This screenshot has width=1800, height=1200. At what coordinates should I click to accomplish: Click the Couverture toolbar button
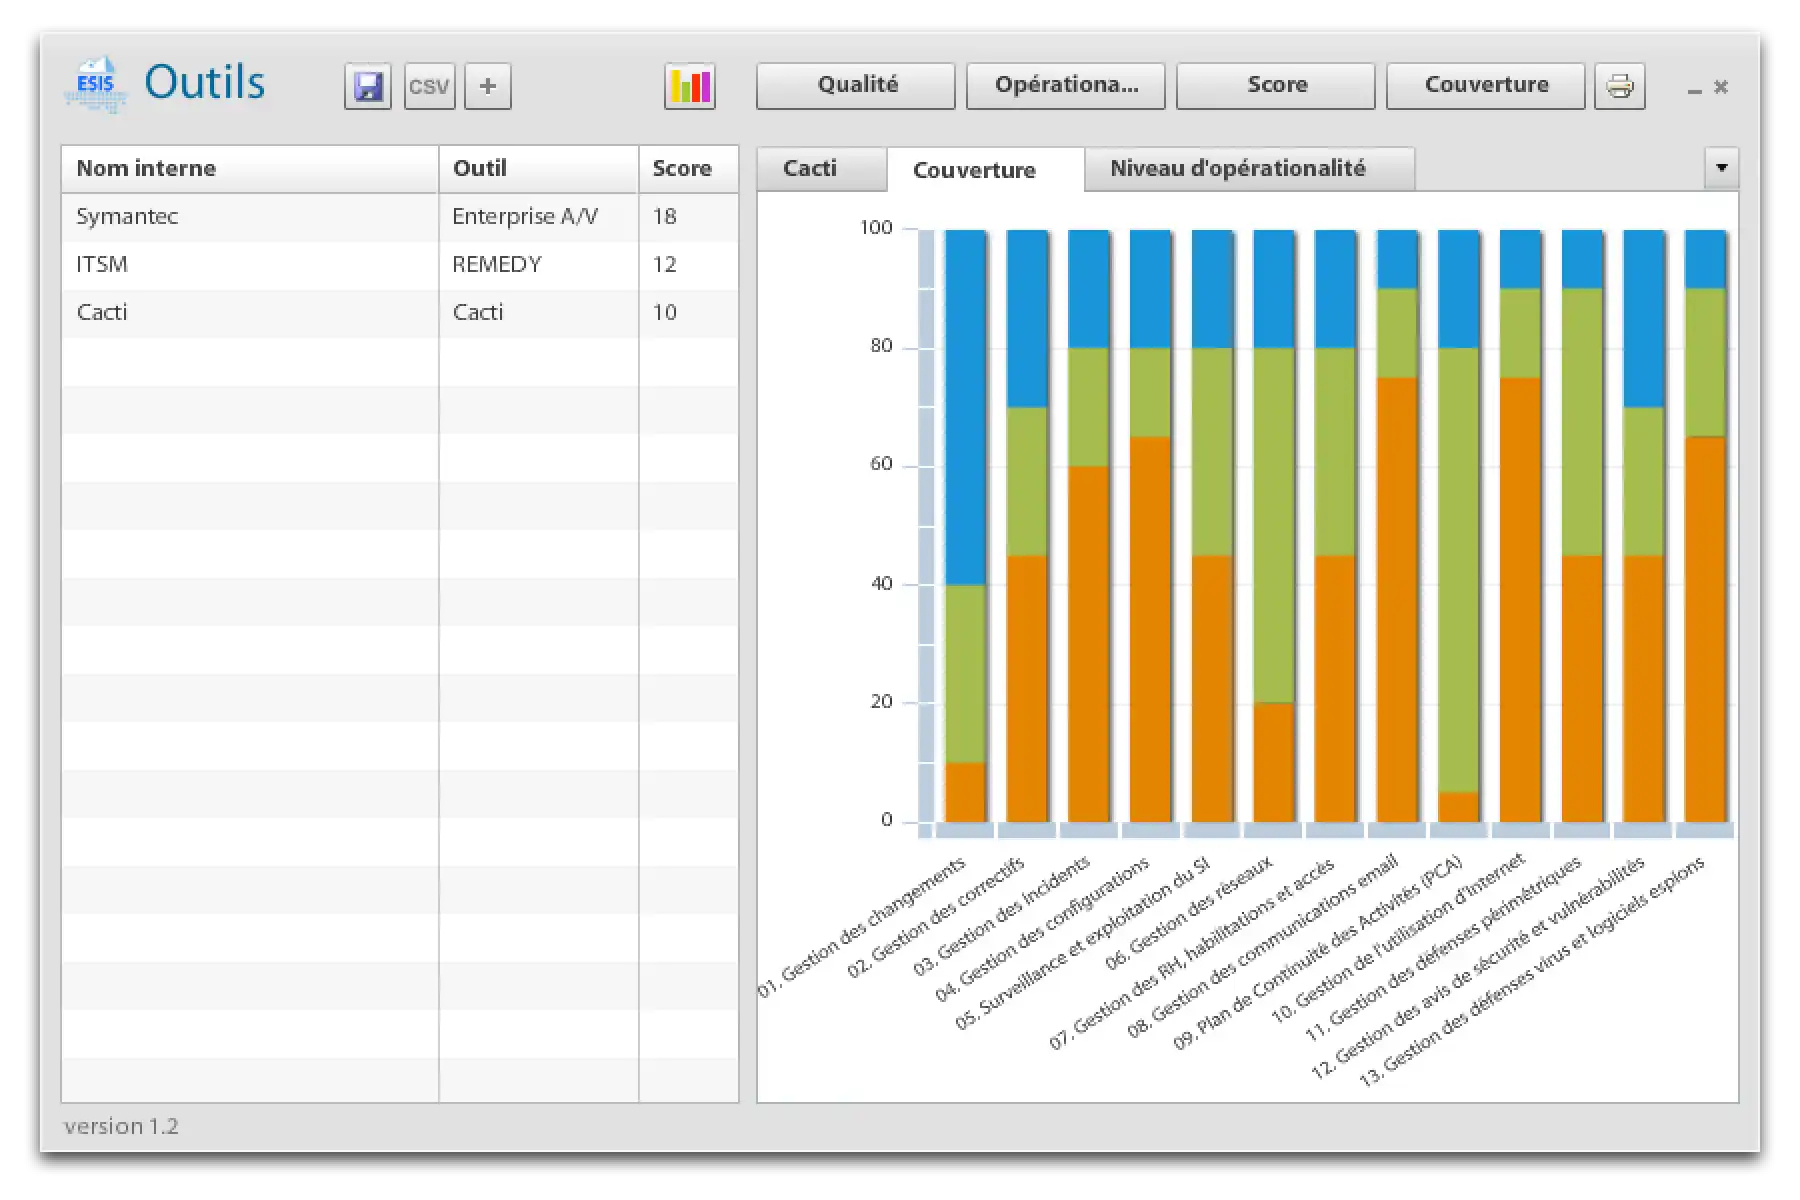pos(1485,86)
